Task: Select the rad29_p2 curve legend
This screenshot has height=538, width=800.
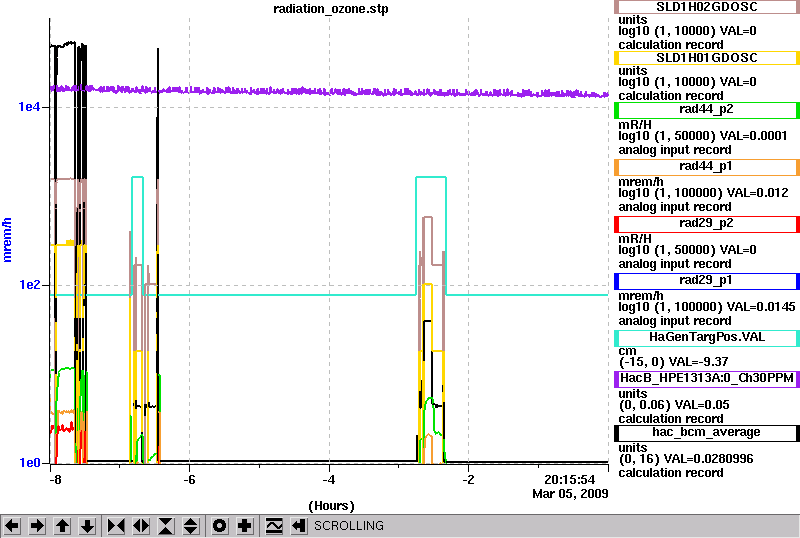Action: [x=707, y=224]
